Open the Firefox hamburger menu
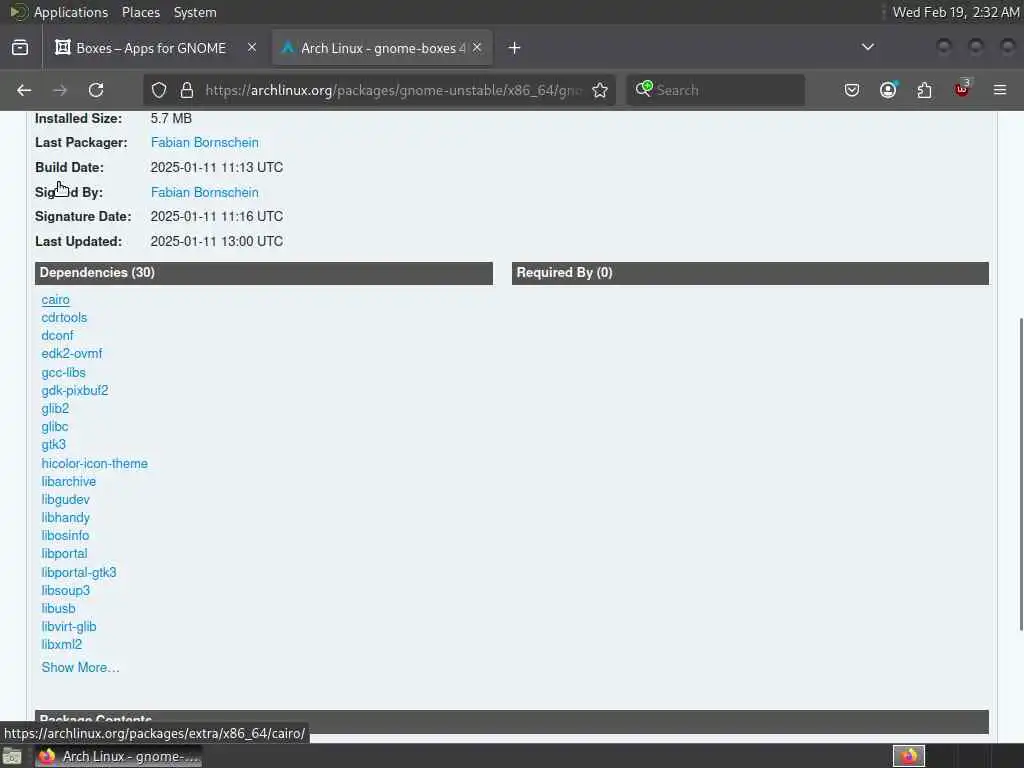This screenshot has height=768, width=1024. (1000, 90)
